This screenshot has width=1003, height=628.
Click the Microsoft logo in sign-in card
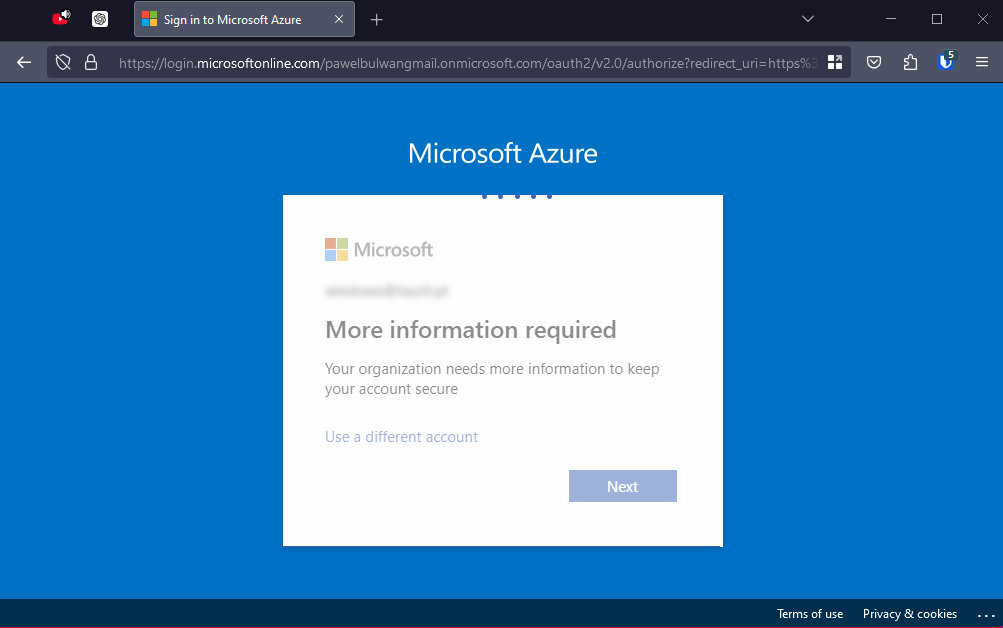point(379,249)
